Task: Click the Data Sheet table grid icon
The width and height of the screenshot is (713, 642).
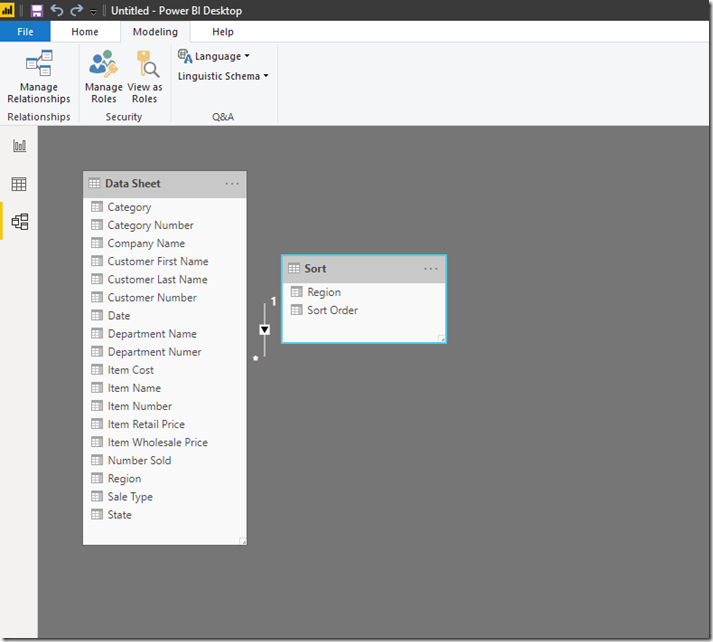Action: click(x=94, y=183)
